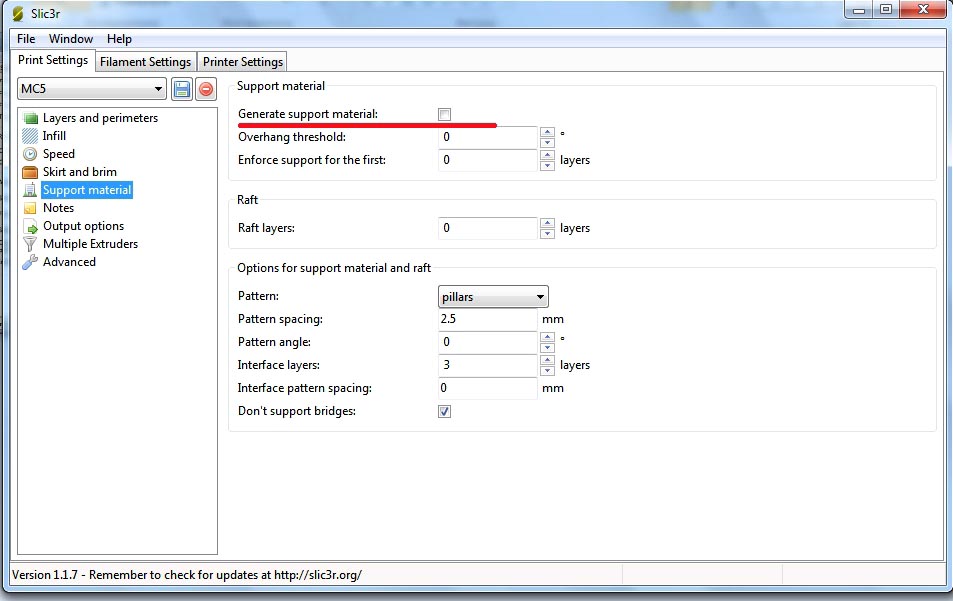
Task: Open Output options page
Action: (x=83, y=226)
